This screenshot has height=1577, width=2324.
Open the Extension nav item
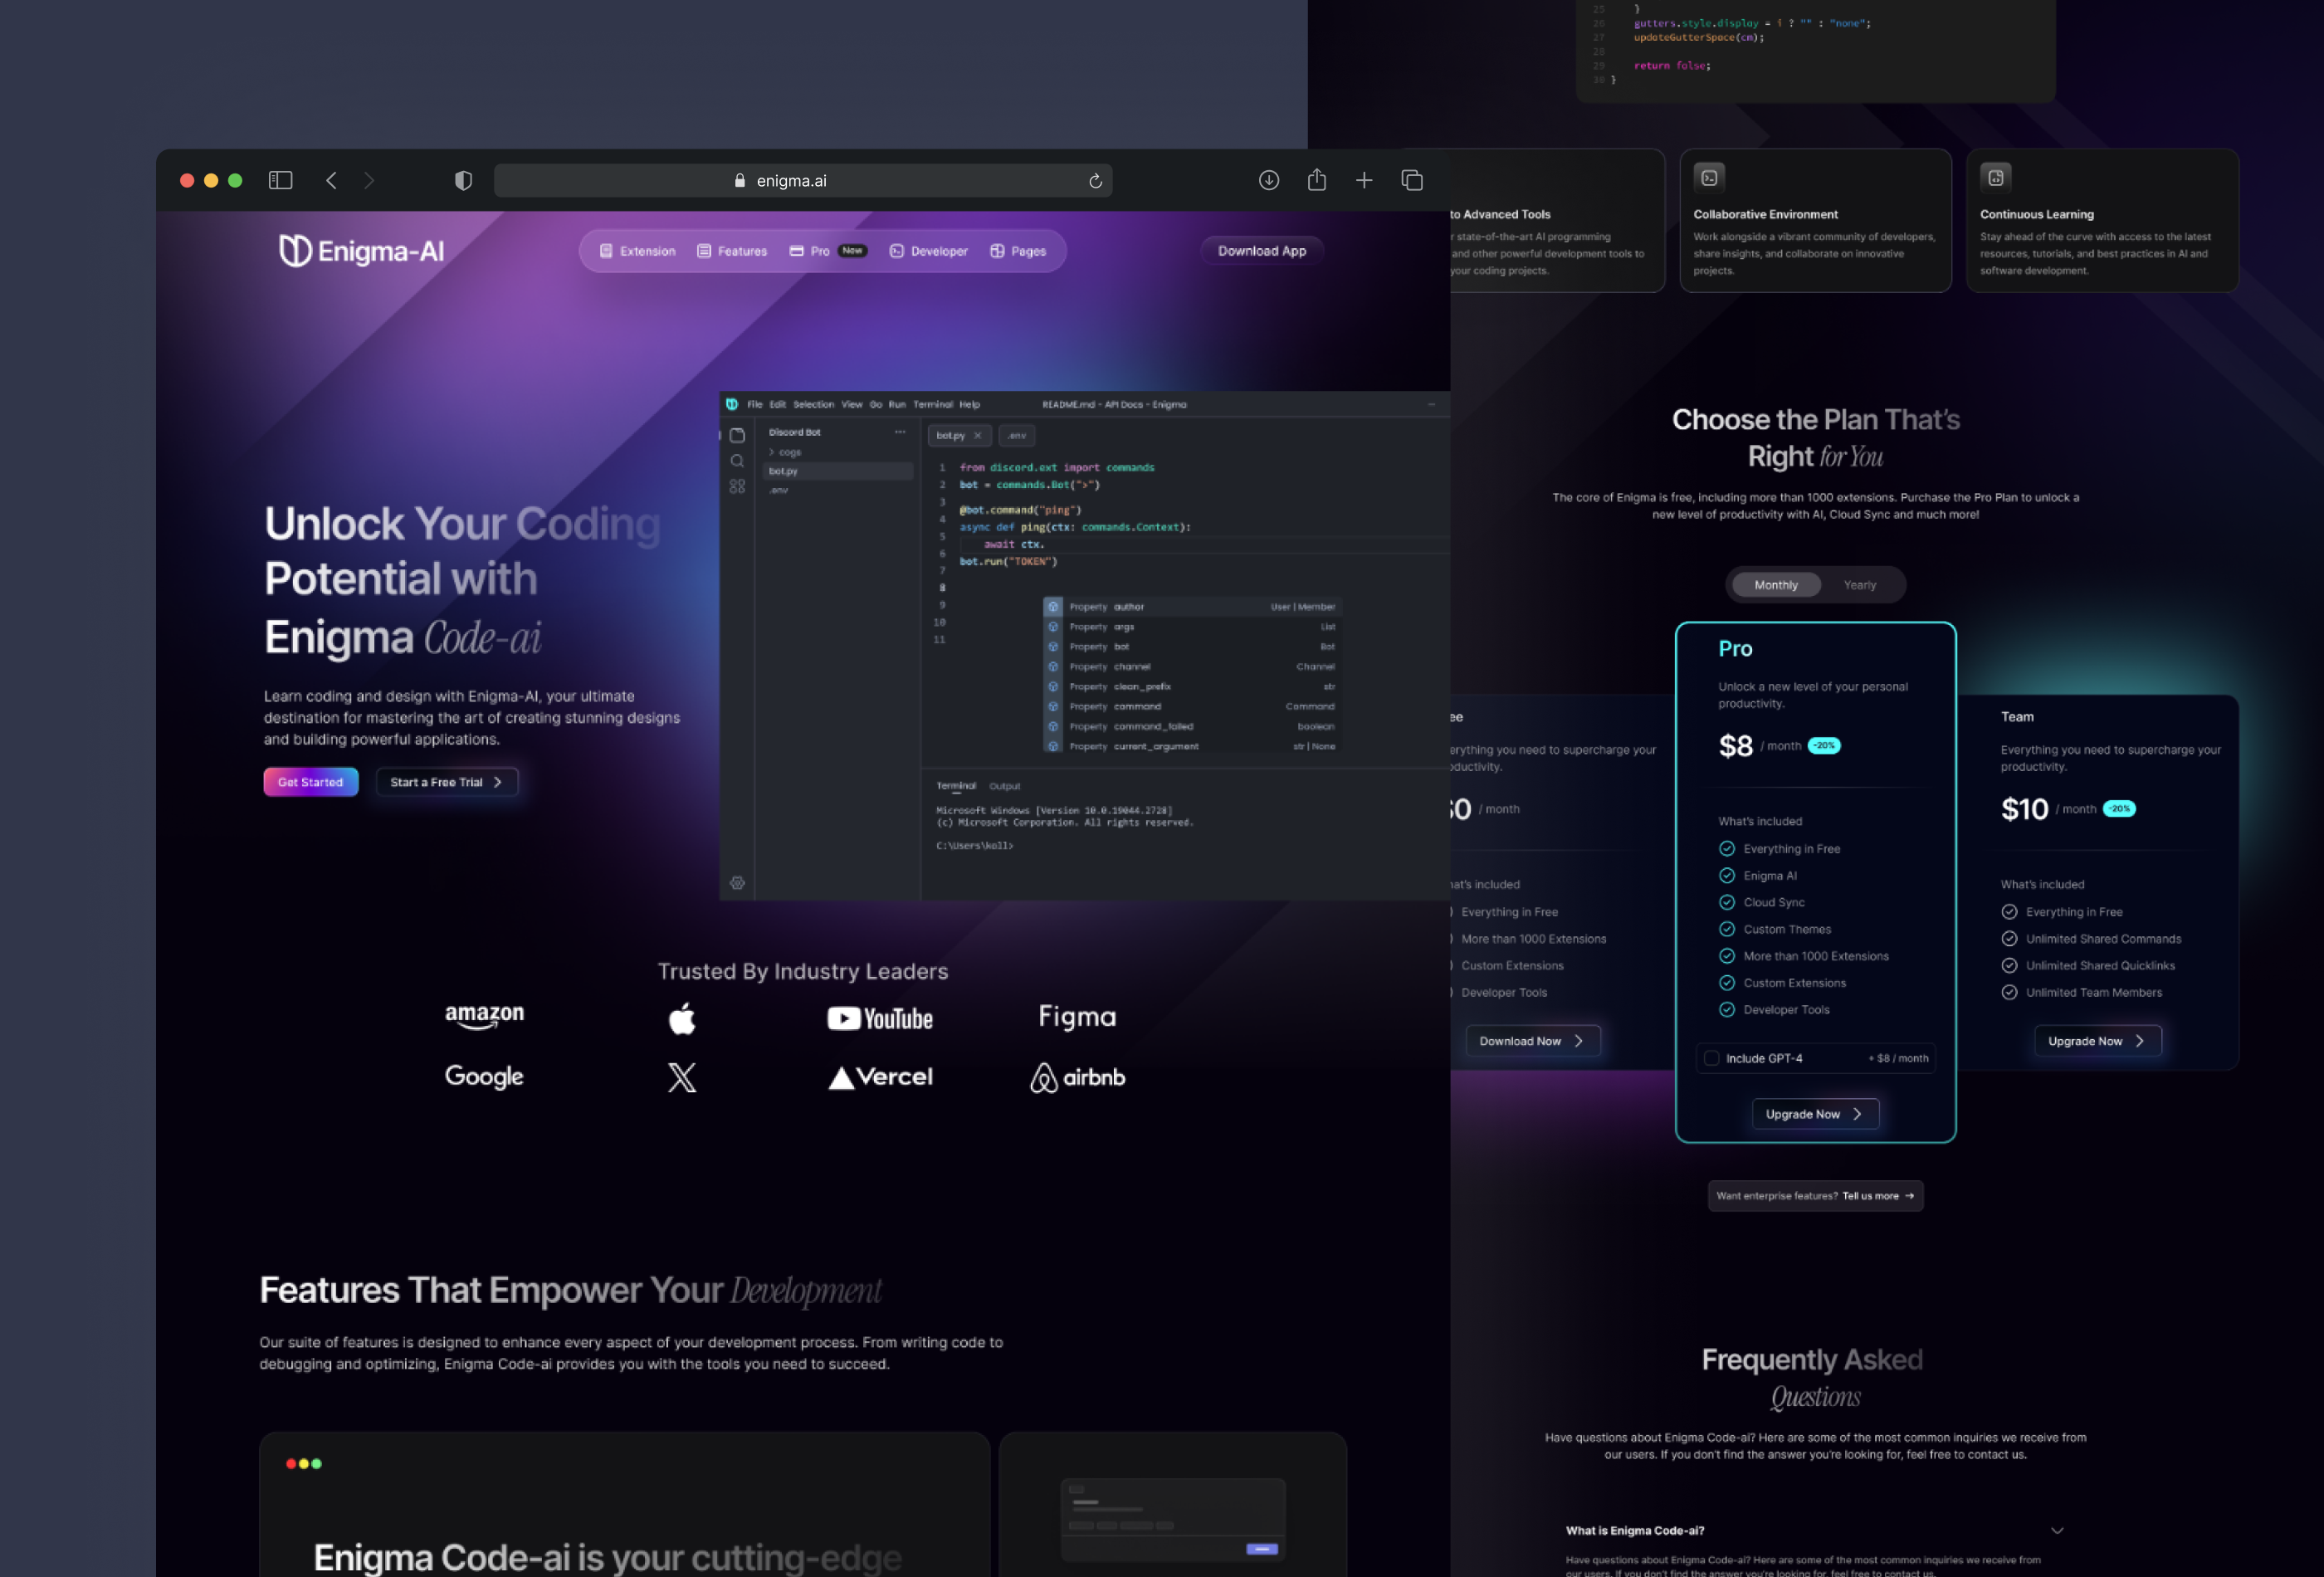(637, 251)
